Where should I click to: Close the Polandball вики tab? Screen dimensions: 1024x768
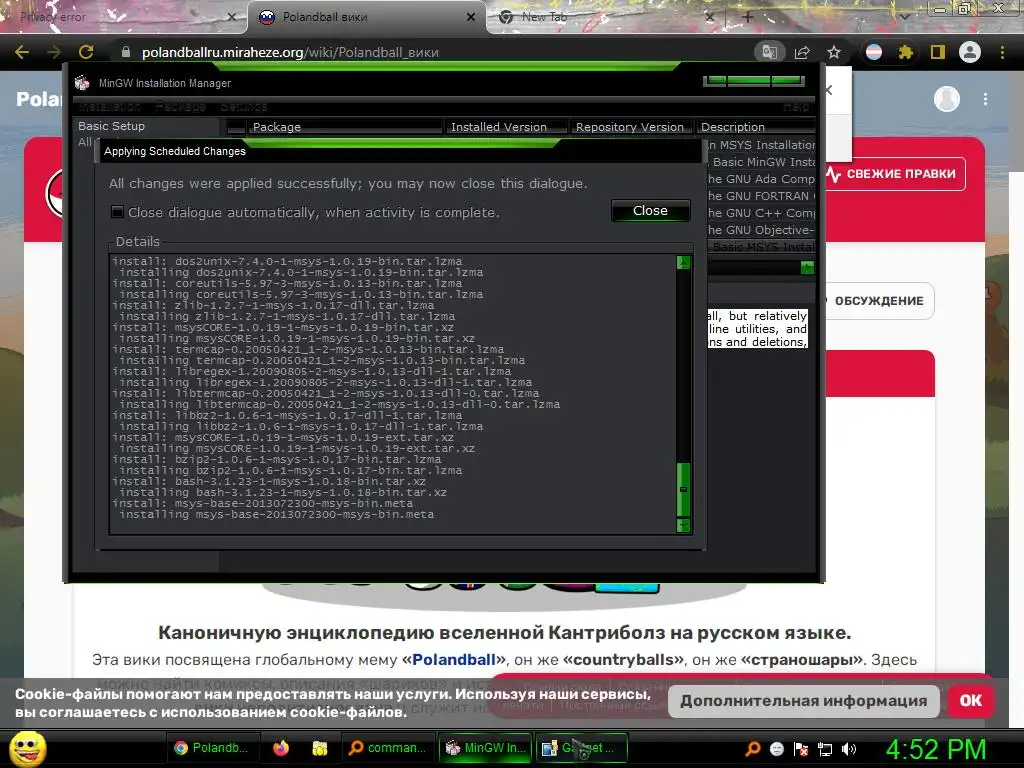tap(471, 17)
